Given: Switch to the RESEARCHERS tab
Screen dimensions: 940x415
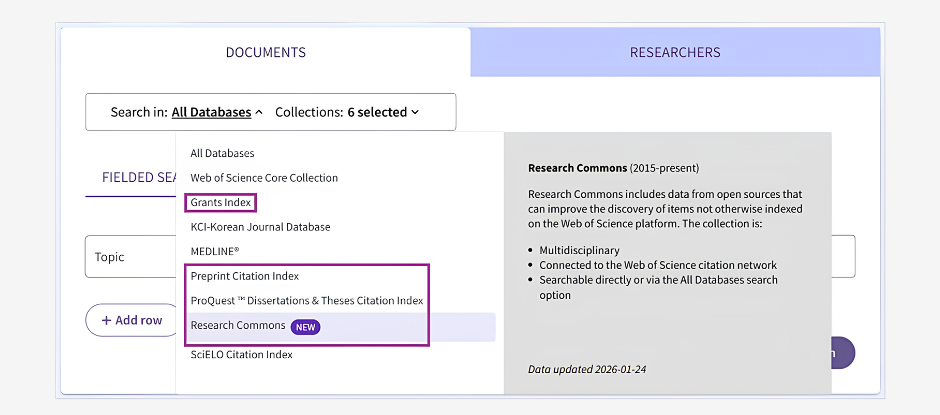Looking at the screenshot, I should tap(675, 52).
